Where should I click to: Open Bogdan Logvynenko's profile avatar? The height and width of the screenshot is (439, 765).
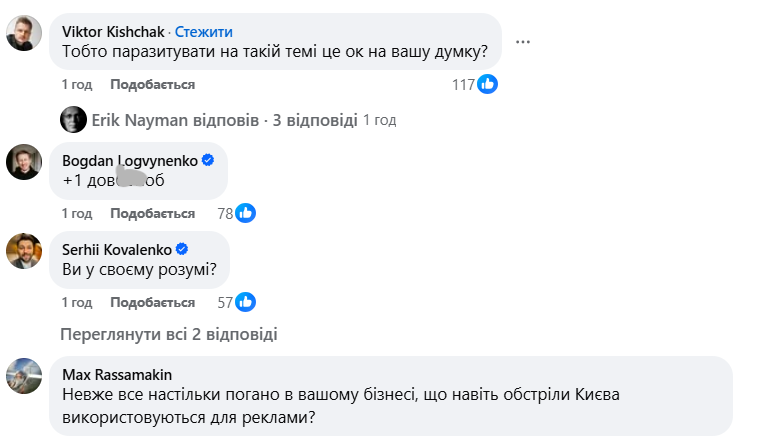(x=24, y=162)
